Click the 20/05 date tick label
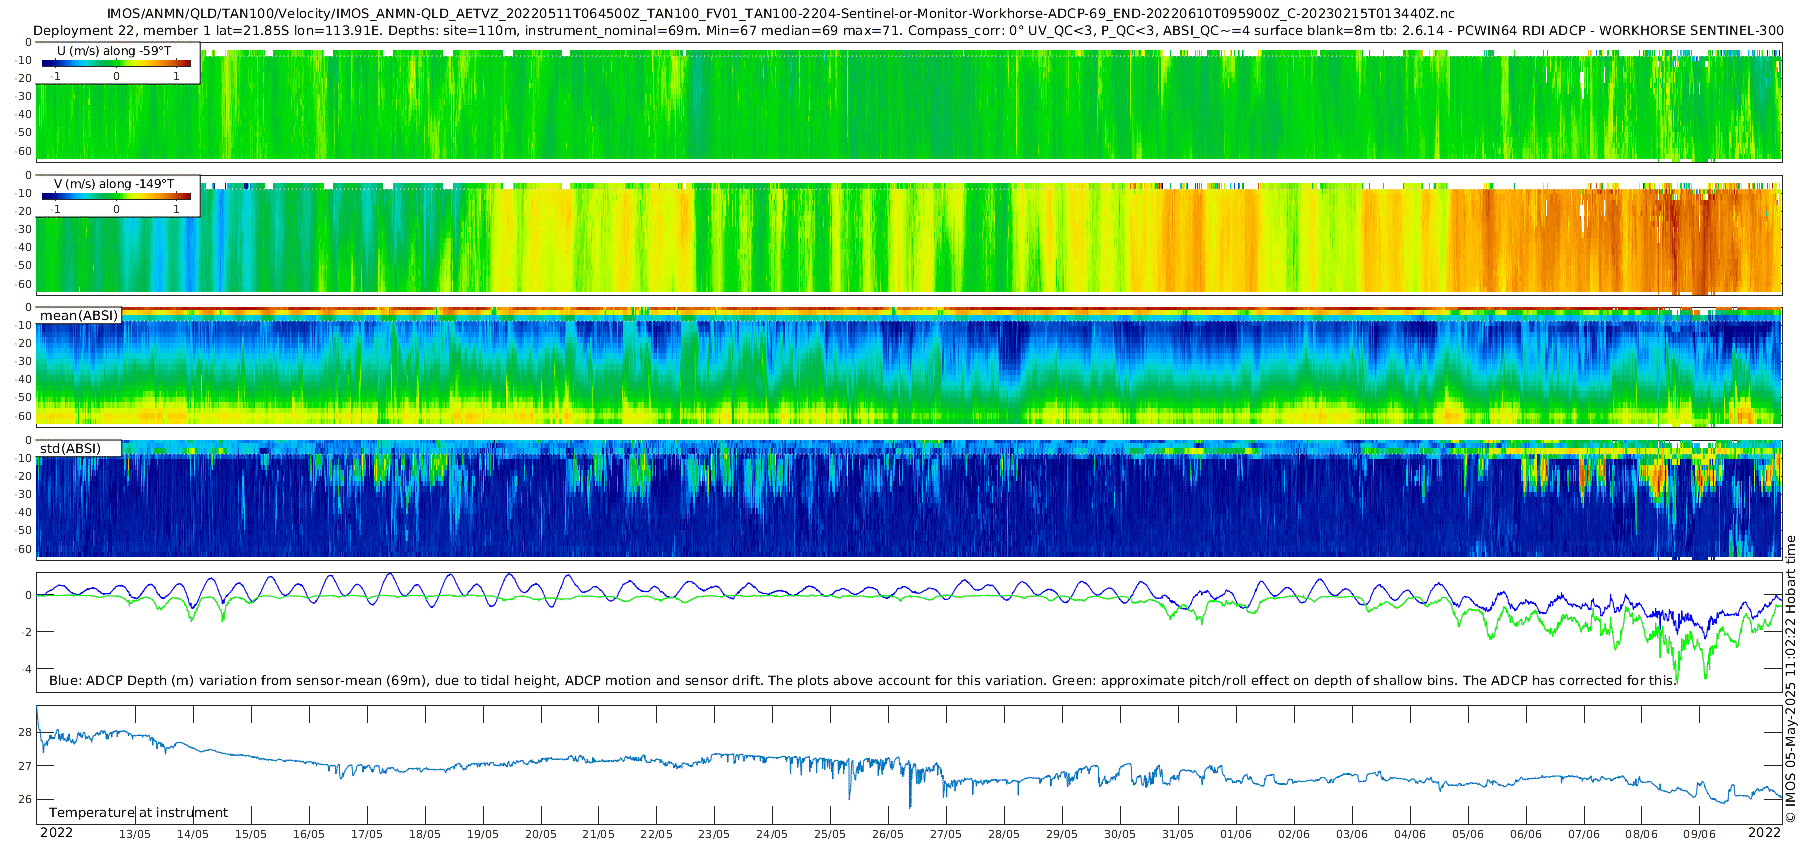1800x850 pixels. pyautogui.click(x=541, y=834)
